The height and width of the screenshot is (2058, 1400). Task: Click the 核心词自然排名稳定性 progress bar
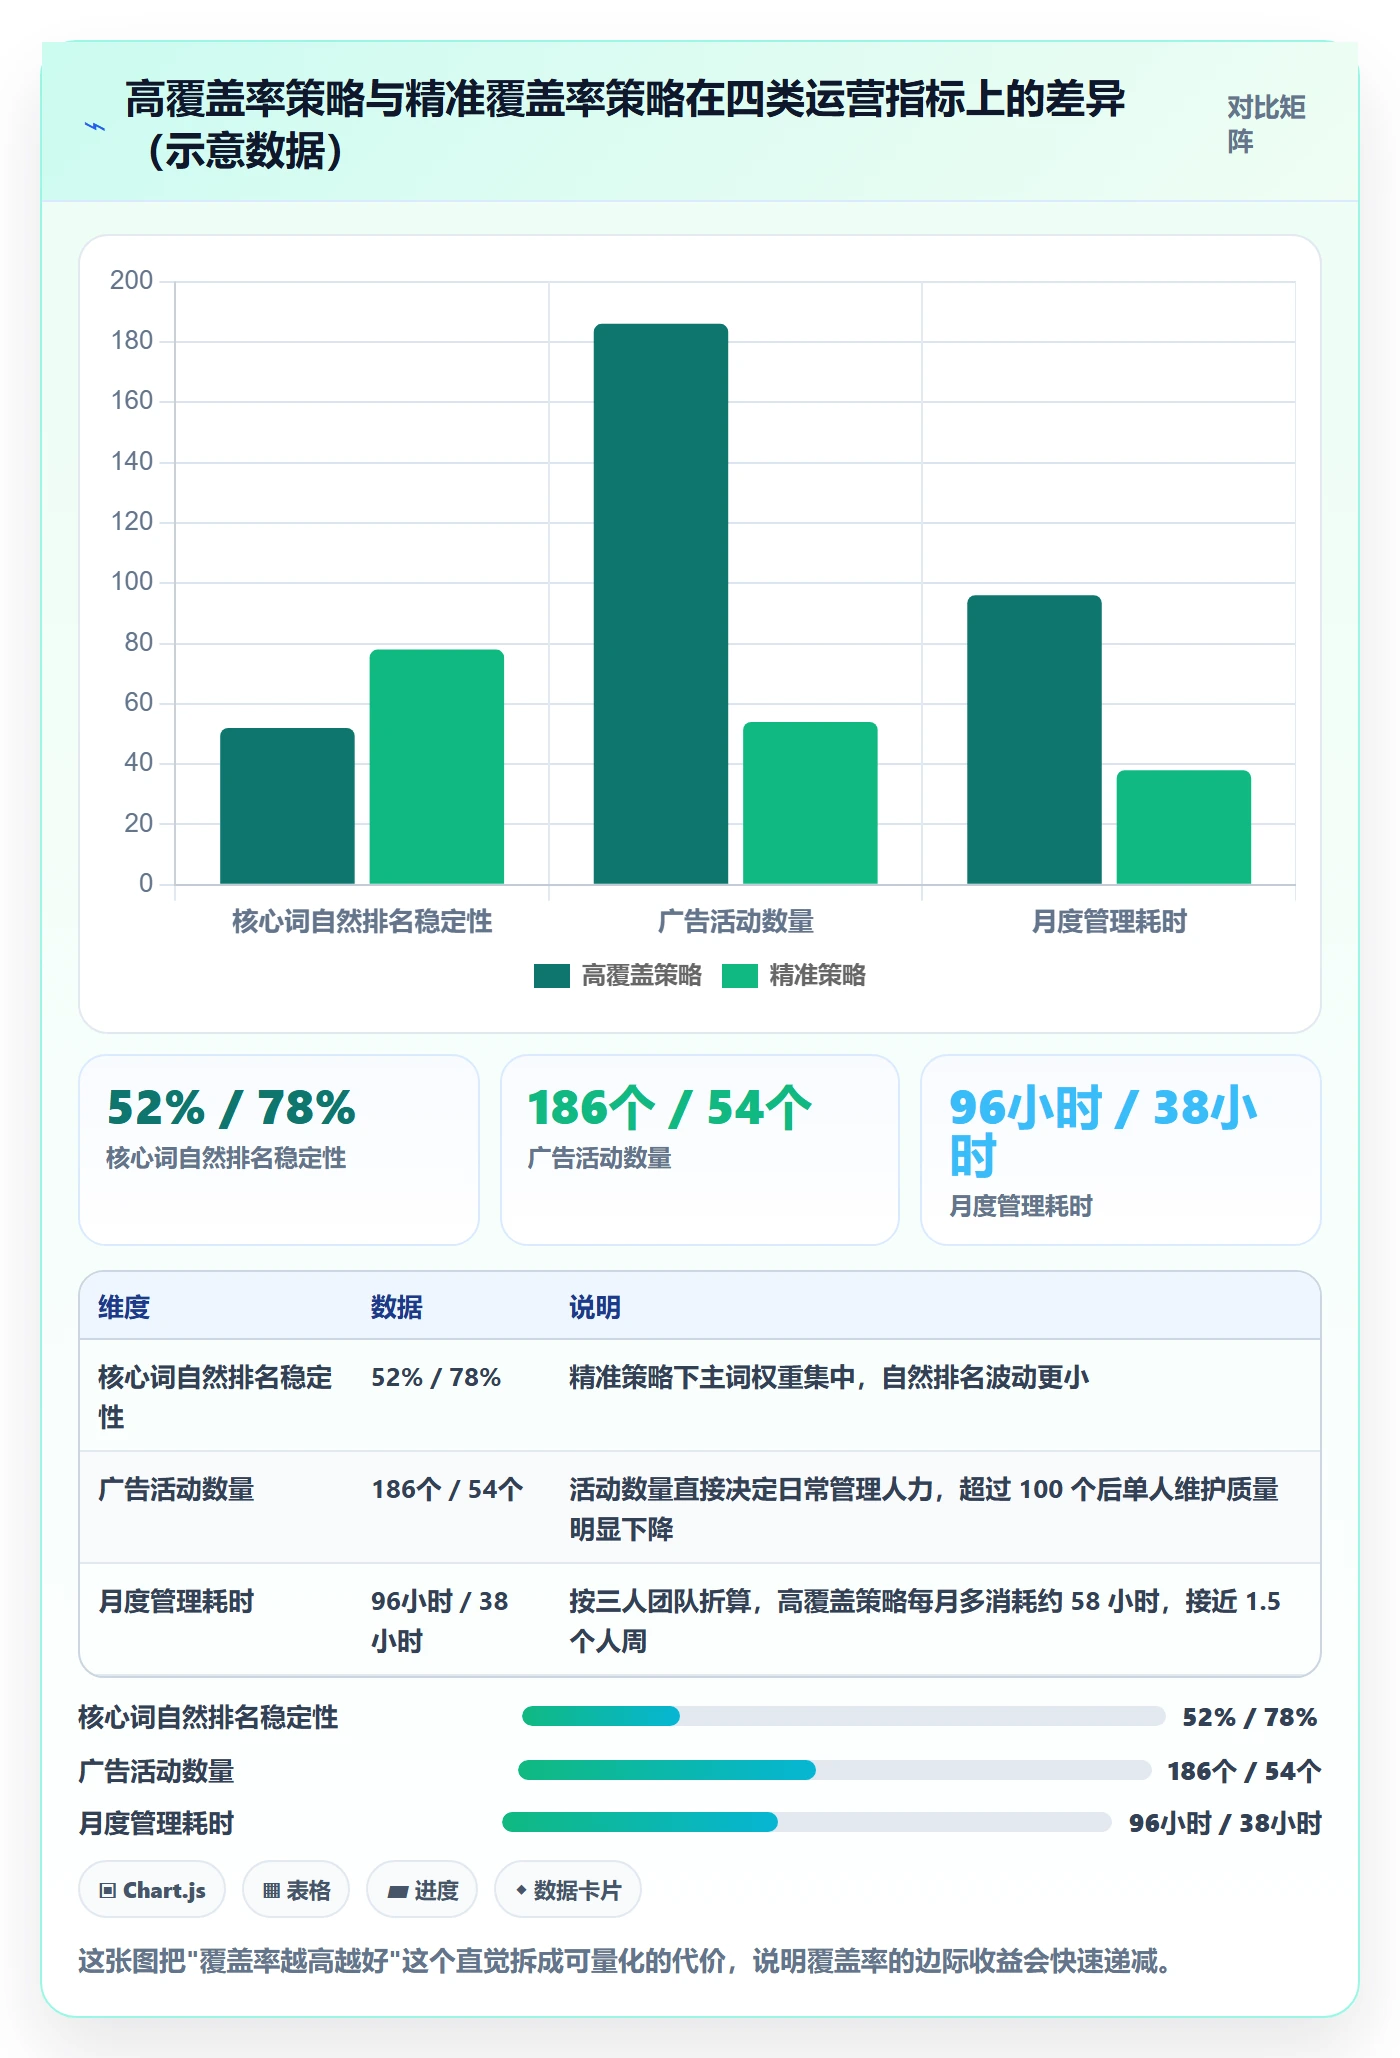843,1717
